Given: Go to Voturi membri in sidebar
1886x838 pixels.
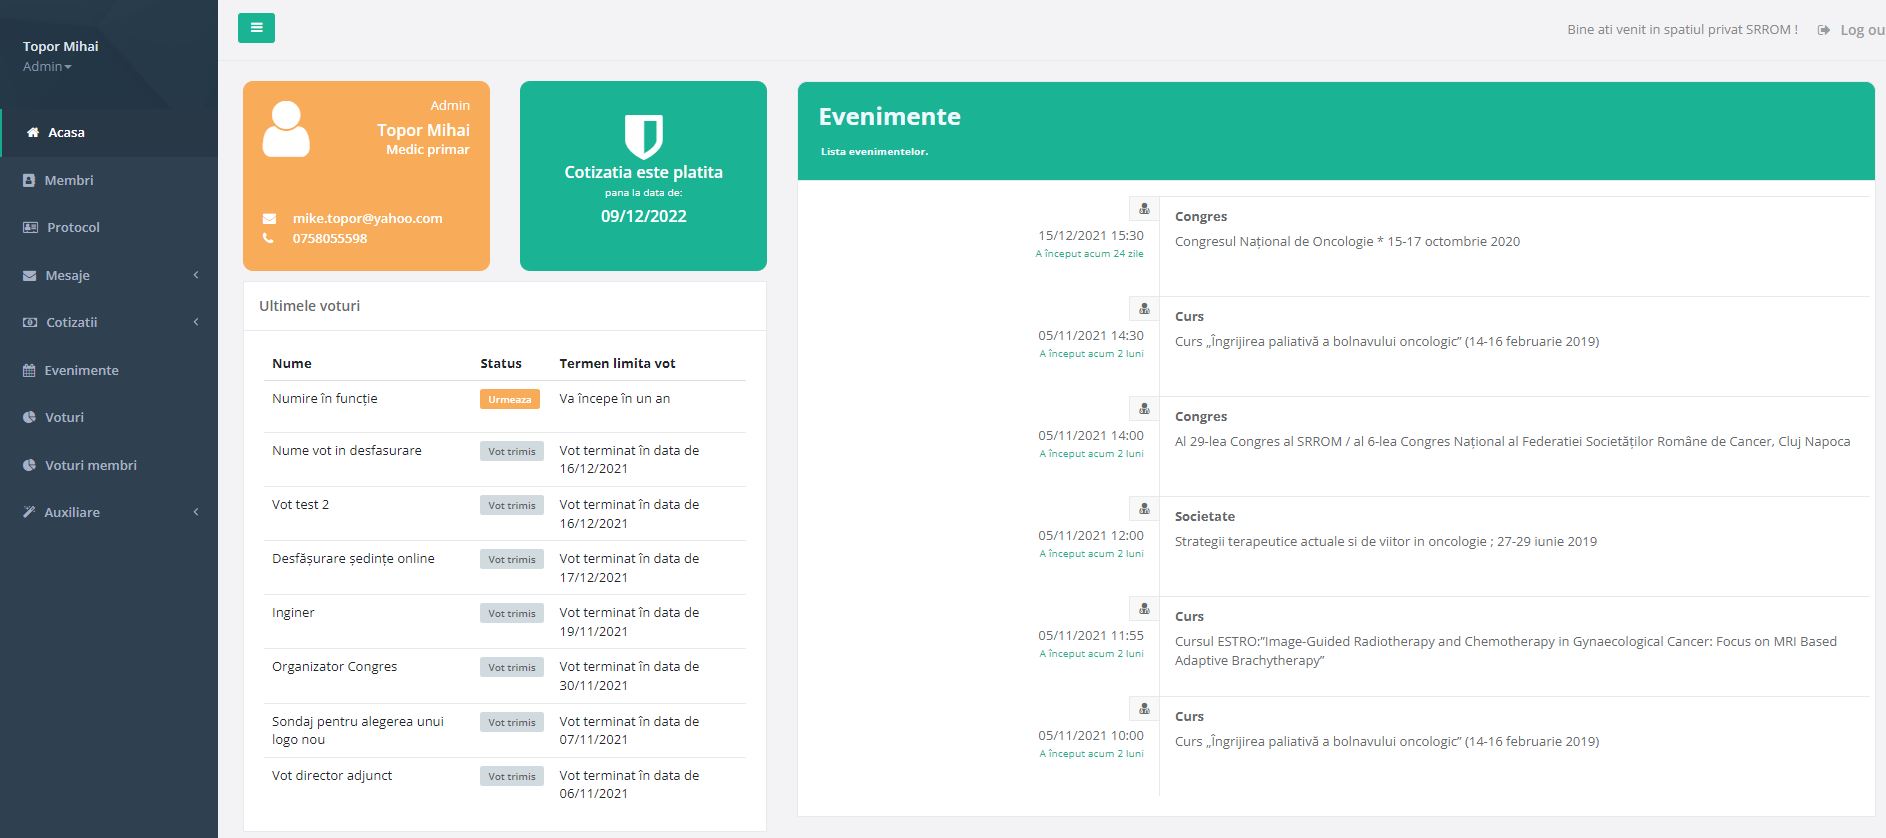Looking at the screenshot, I should pos(90,465).
